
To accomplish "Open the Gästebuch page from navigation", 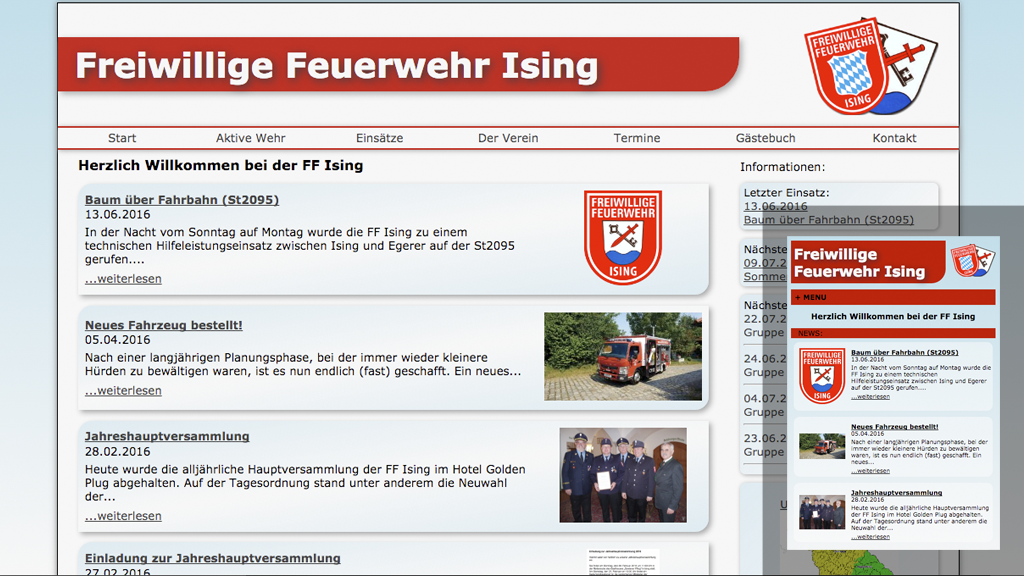I will pyautogui.click(x=765, y=138).
